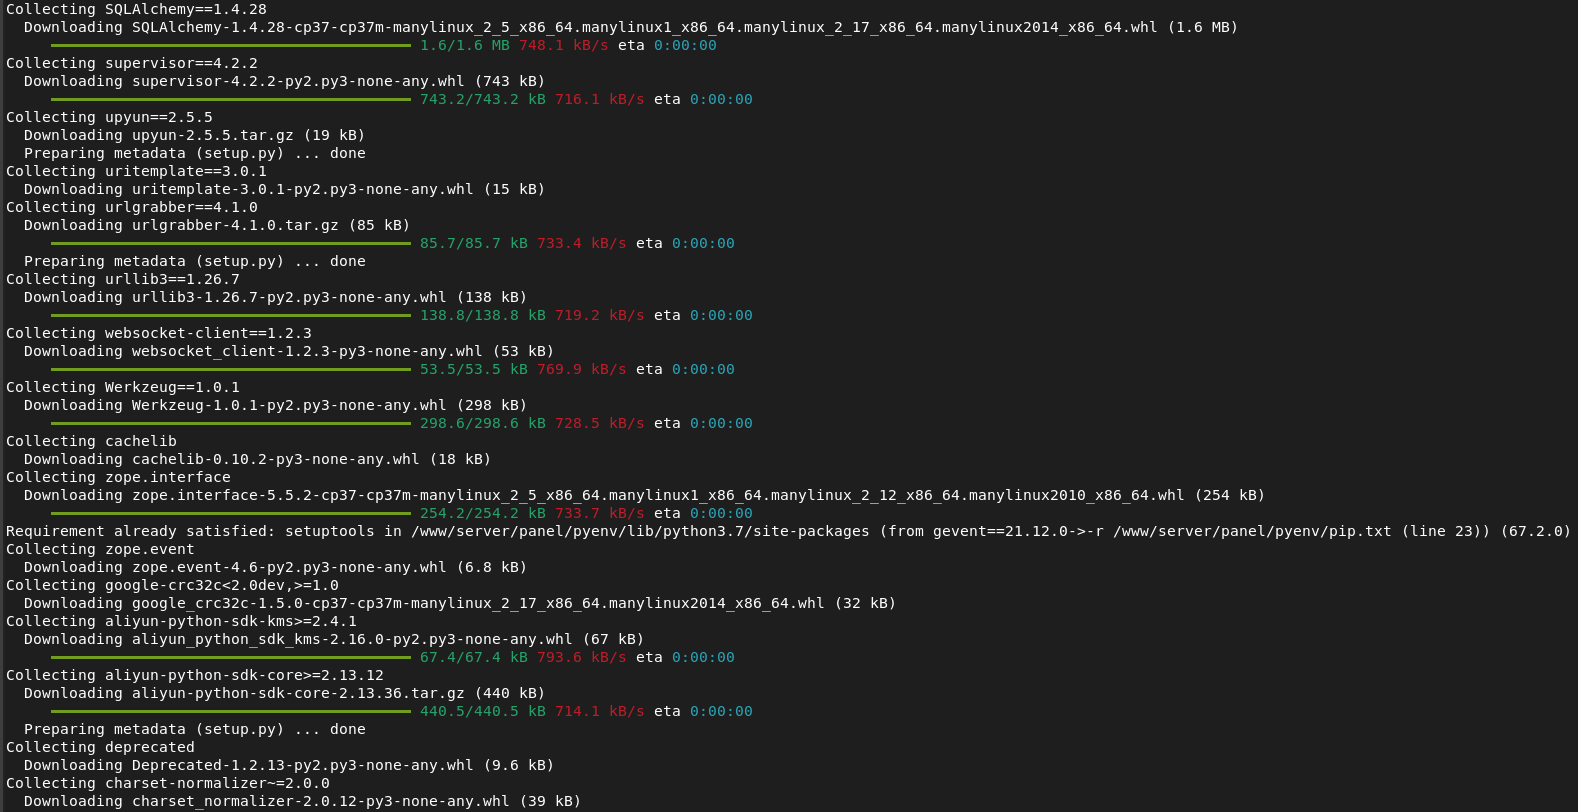Click 'Collecting upyun==2.5.5' line
The width and height of the screenshot is (1578, 812).
109,117
